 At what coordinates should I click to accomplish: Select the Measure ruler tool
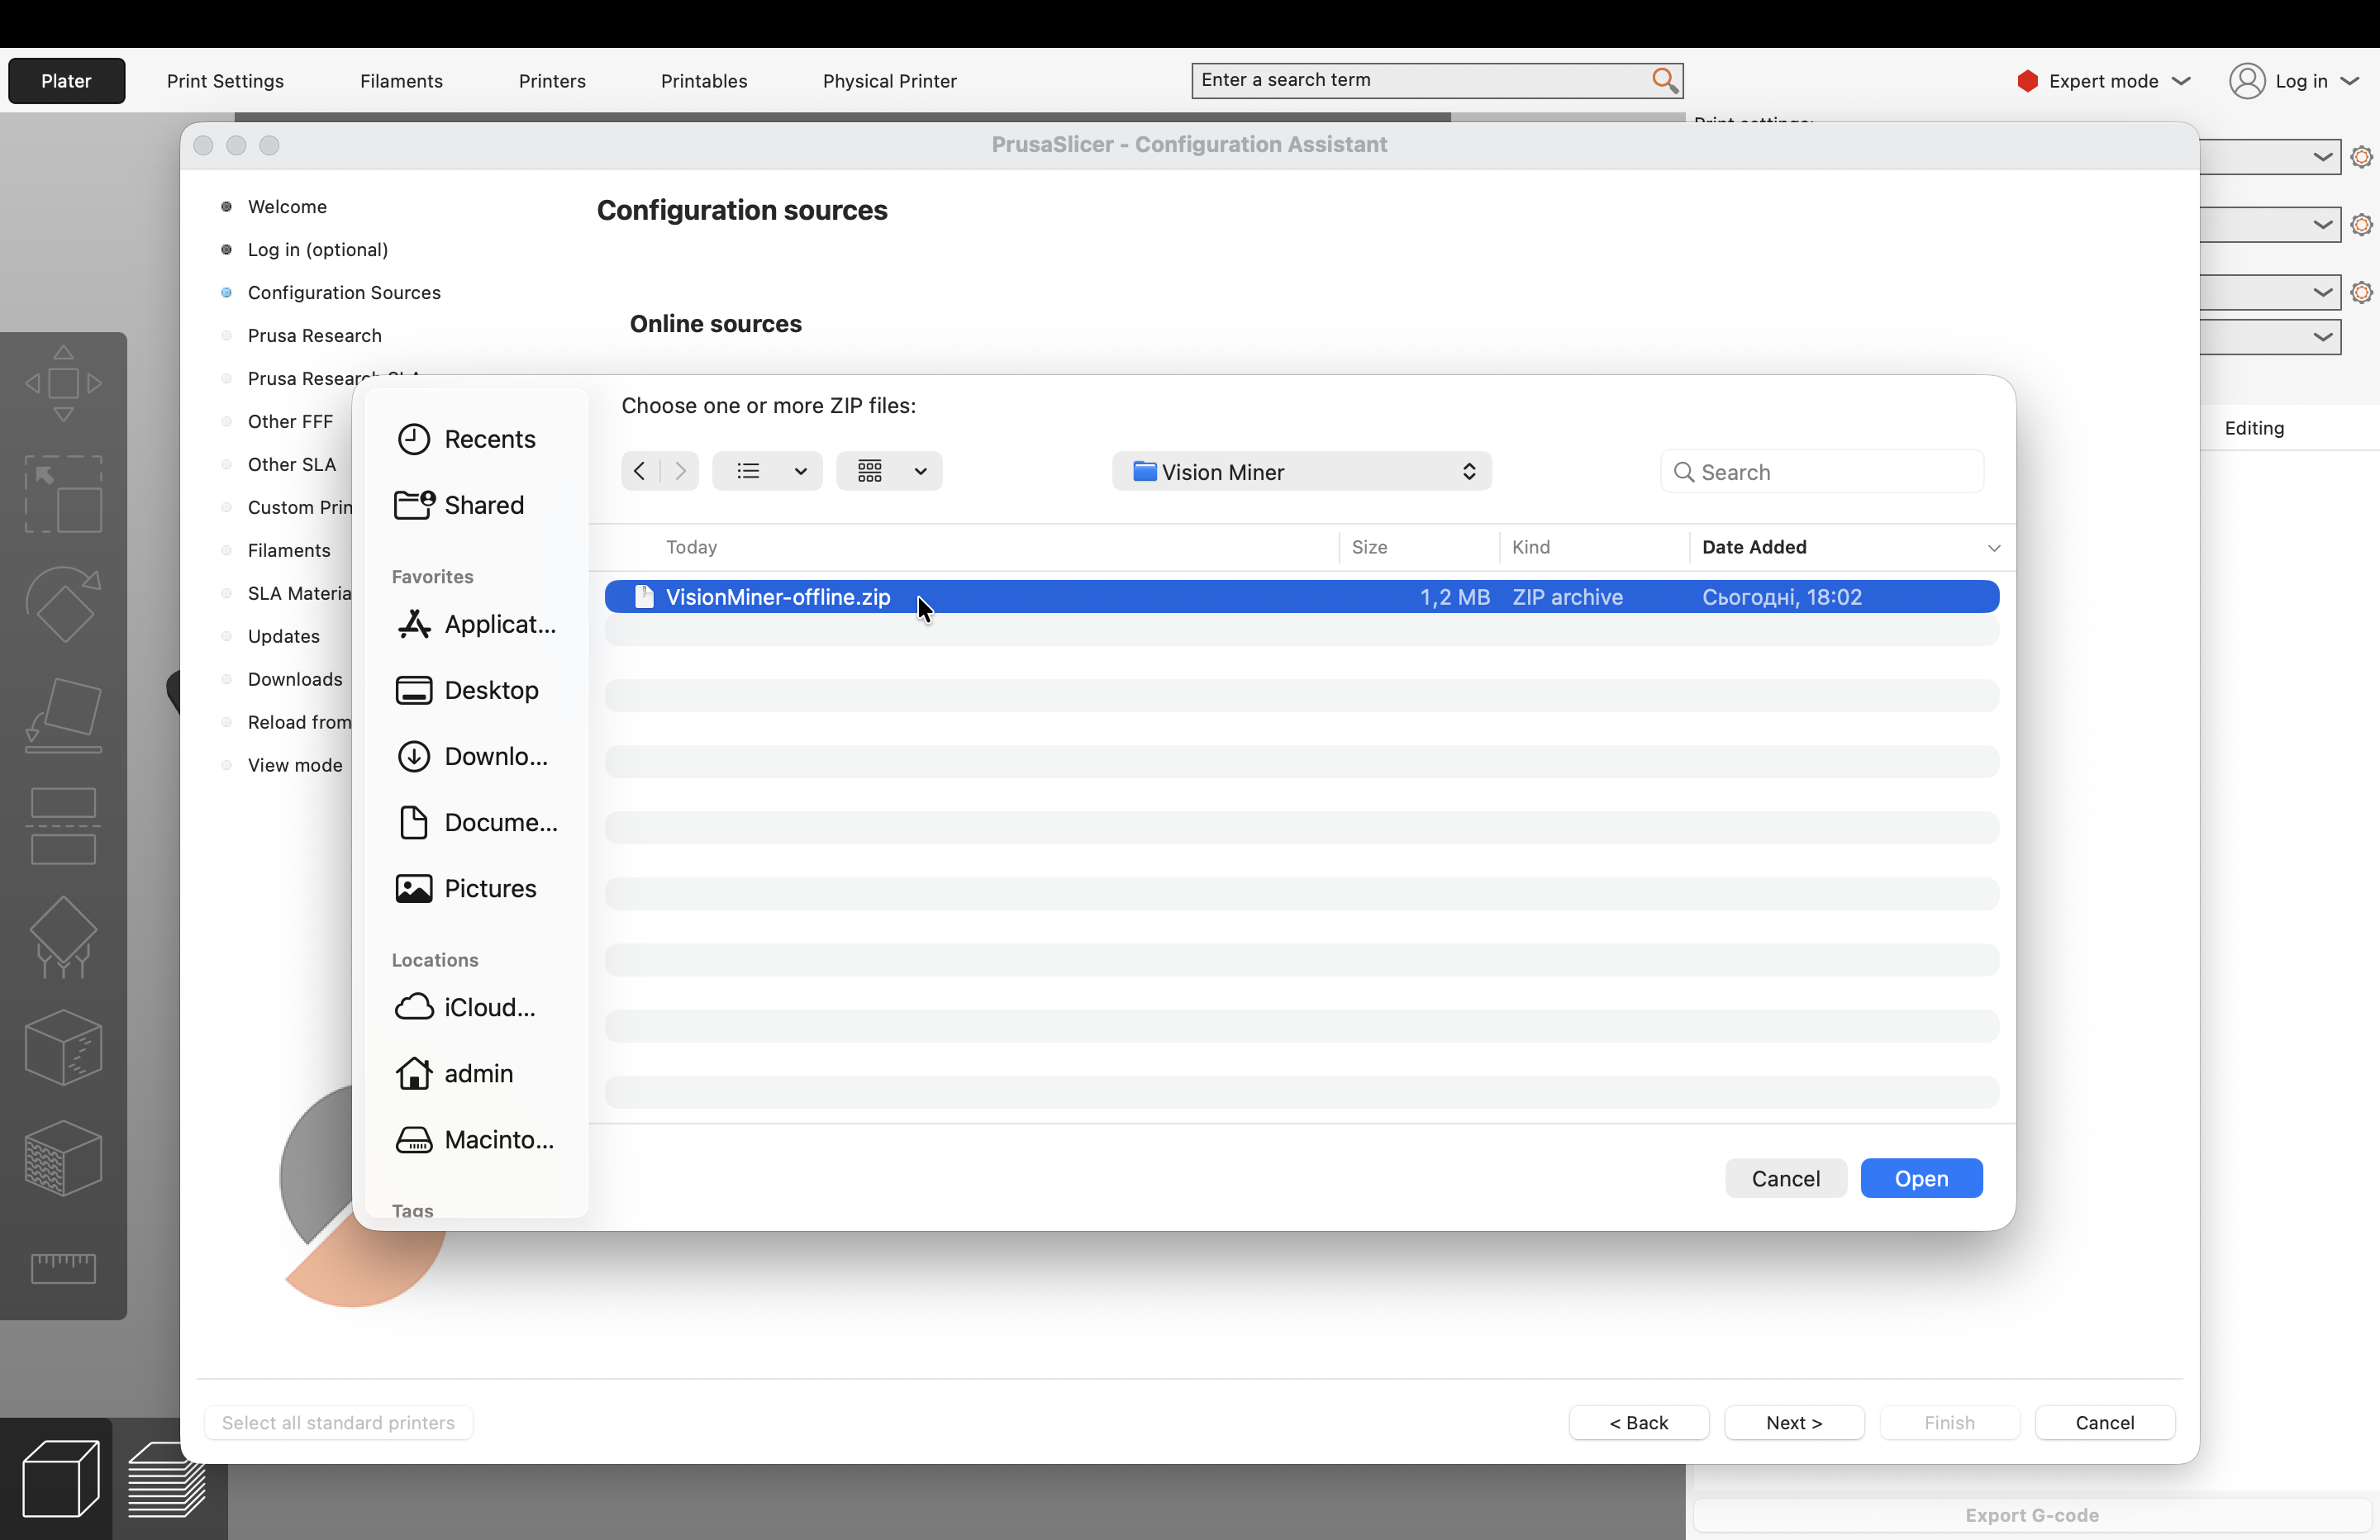(63, 1268)
